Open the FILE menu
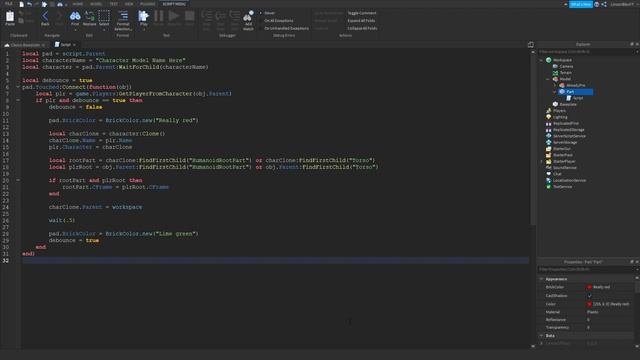The height and width of the screenshot is (360, 640). click(9, 4)
